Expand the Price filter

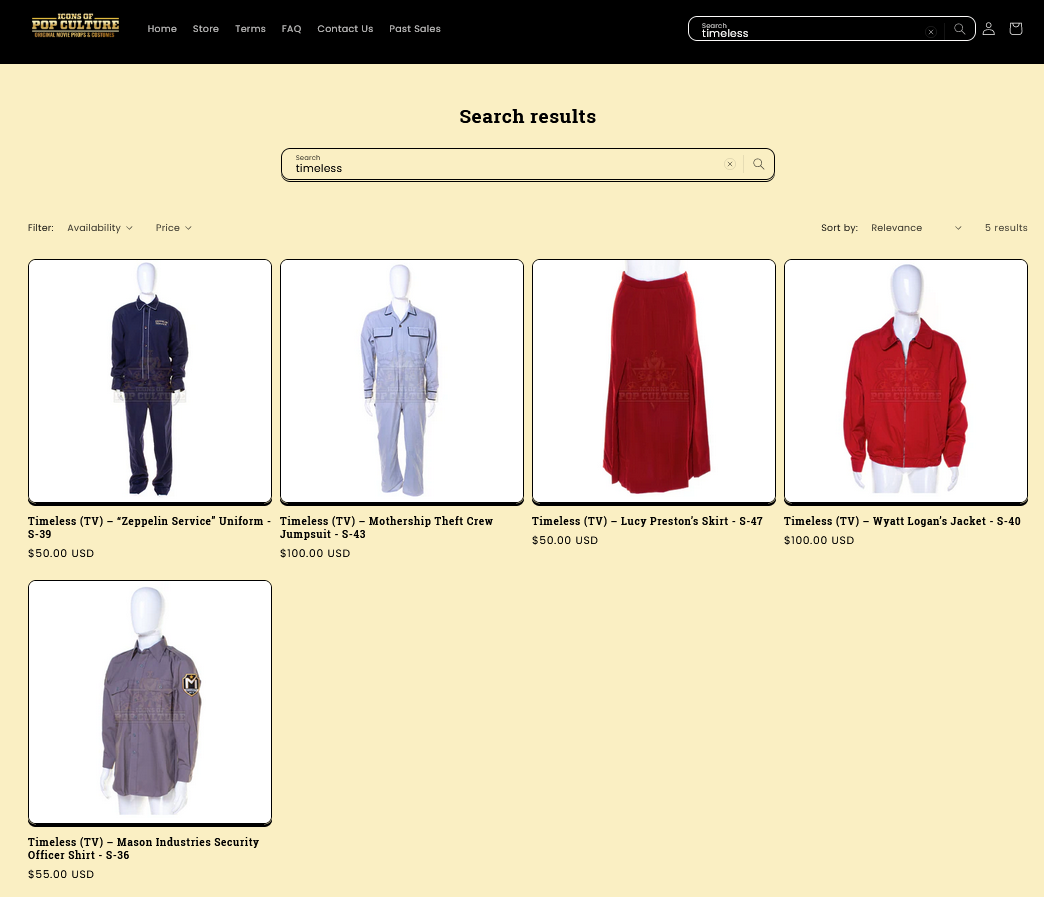click(x=173, y=228)
